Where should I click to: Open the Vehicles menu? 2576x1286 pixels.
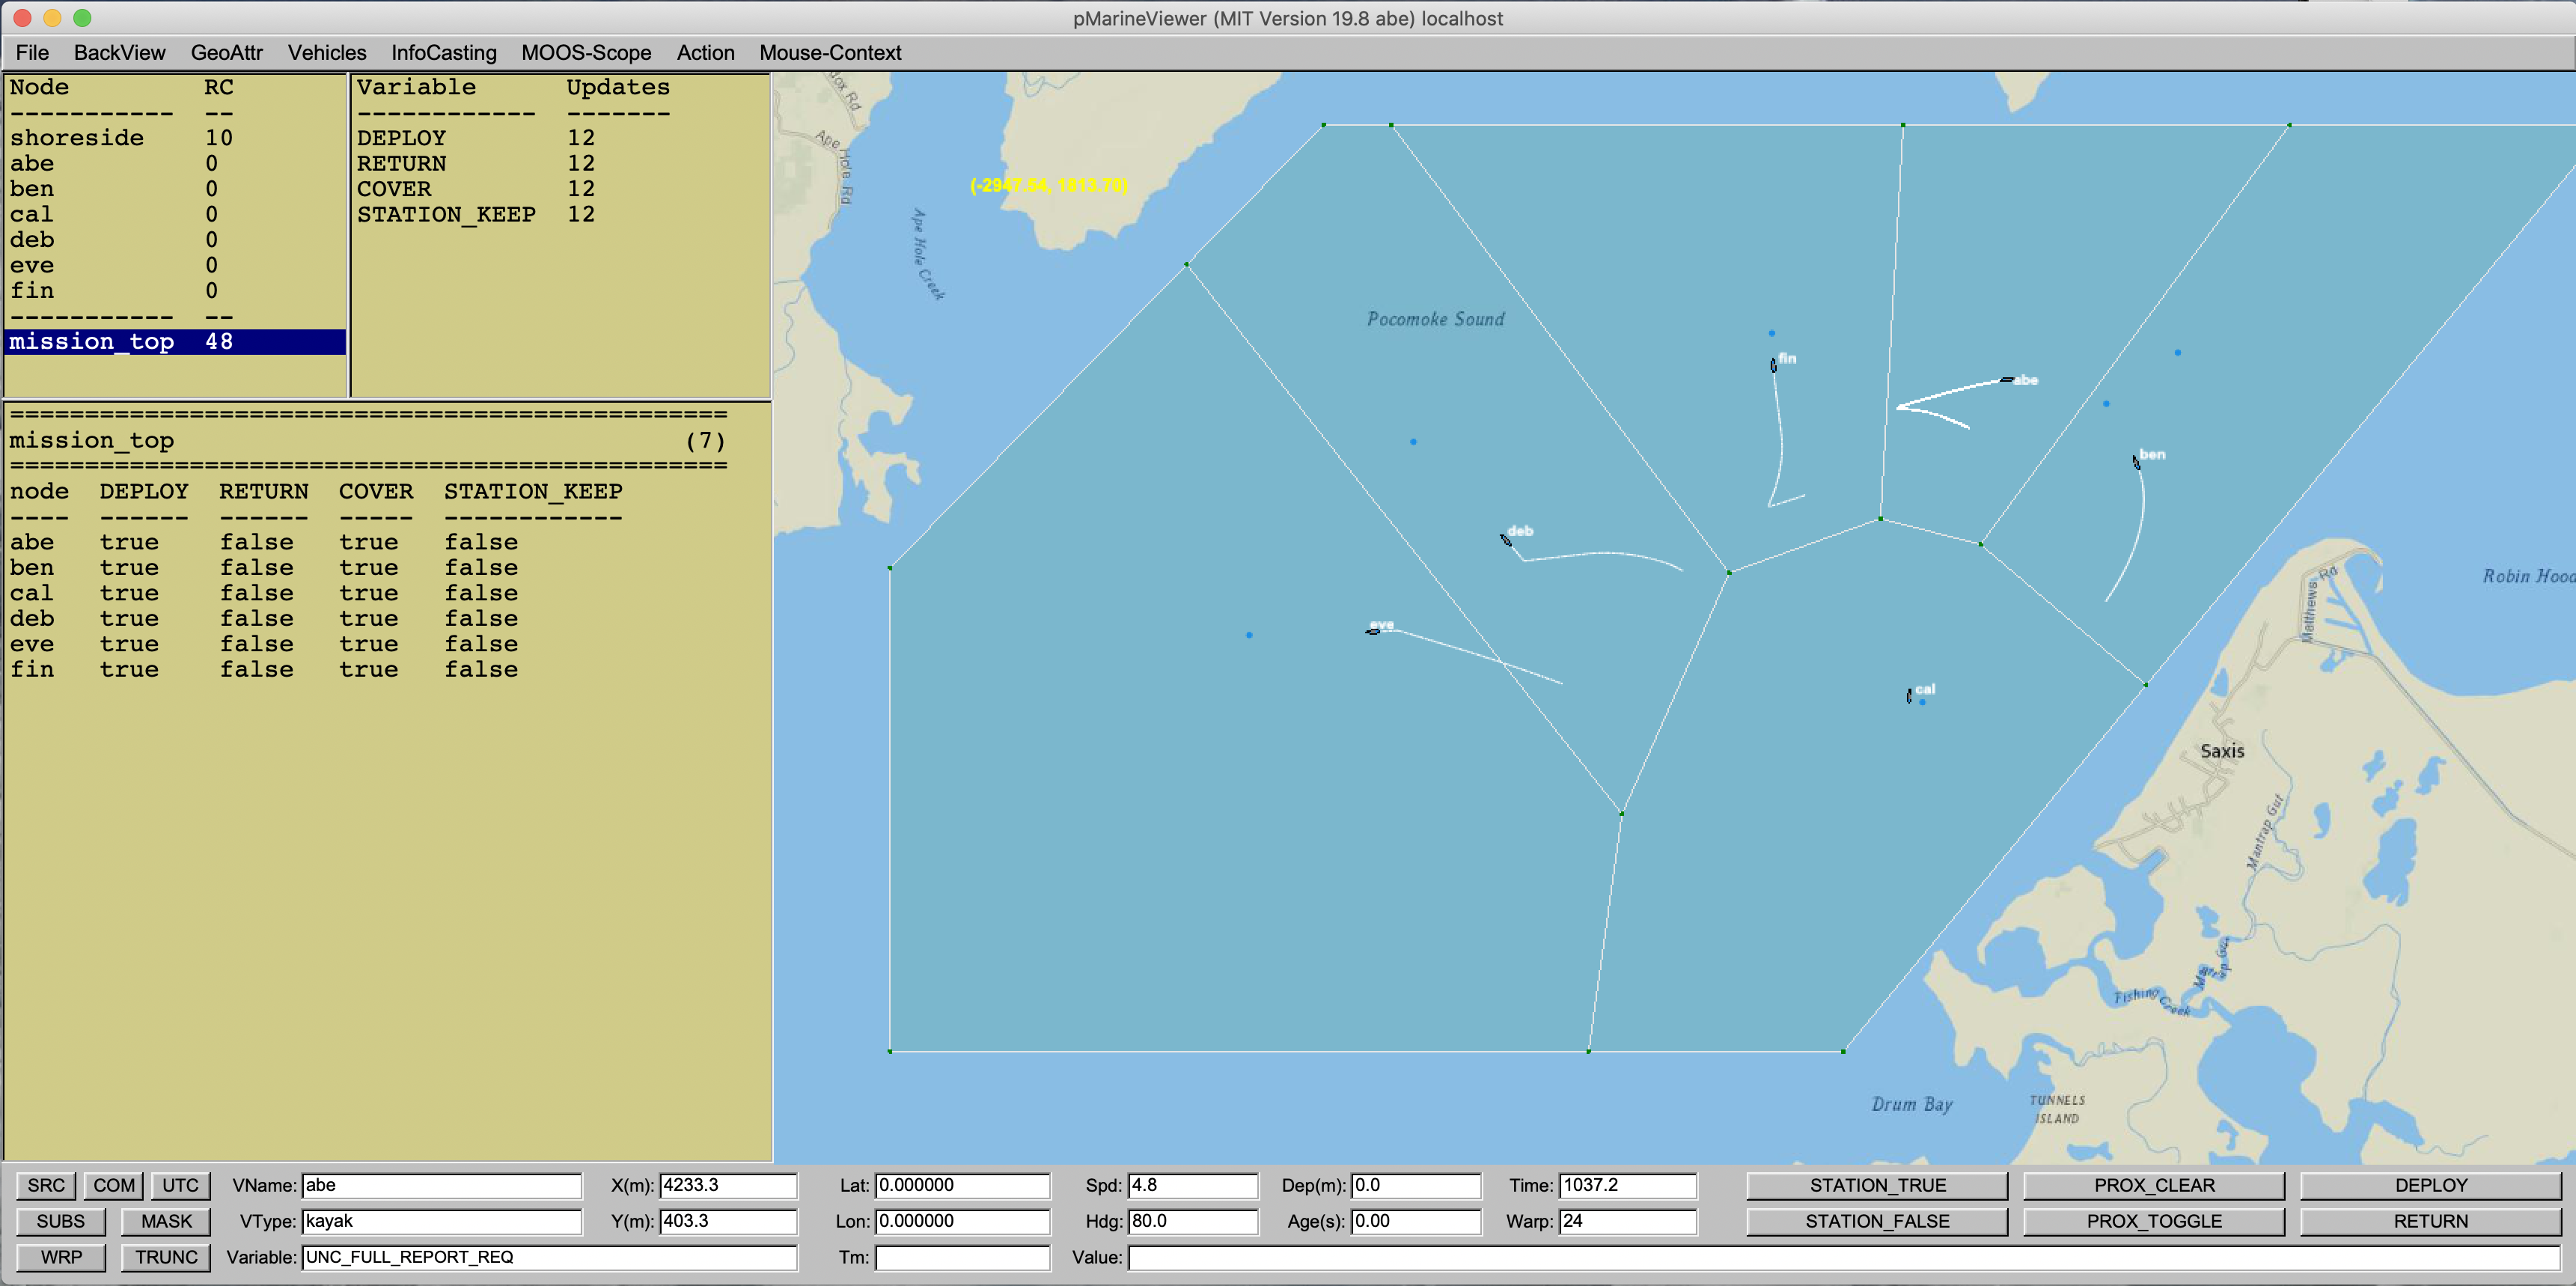(327, 53)
